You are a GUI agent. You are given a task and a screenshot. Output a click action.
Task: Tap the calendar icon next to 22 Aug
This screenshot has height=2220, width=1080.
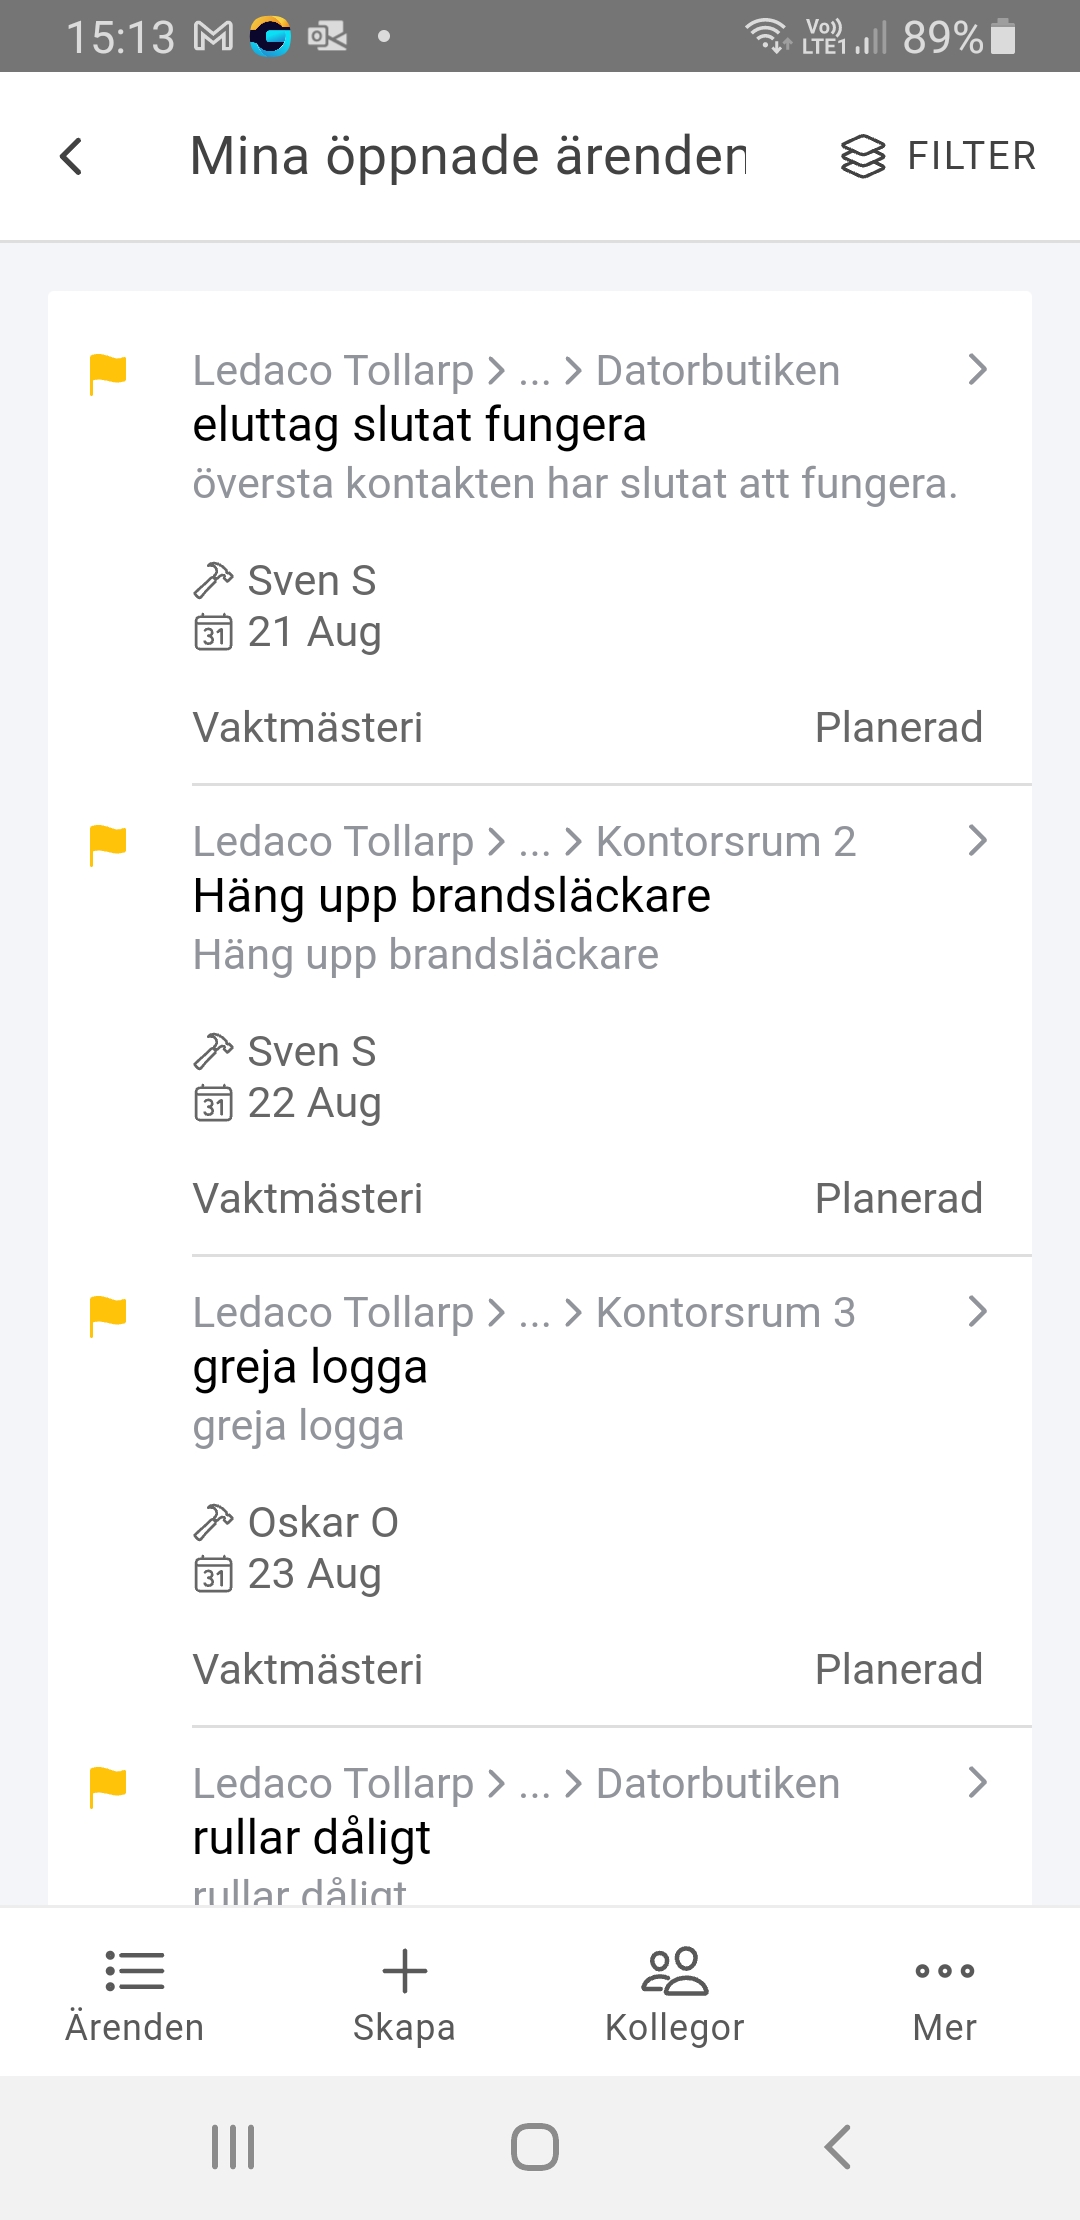213,1104
